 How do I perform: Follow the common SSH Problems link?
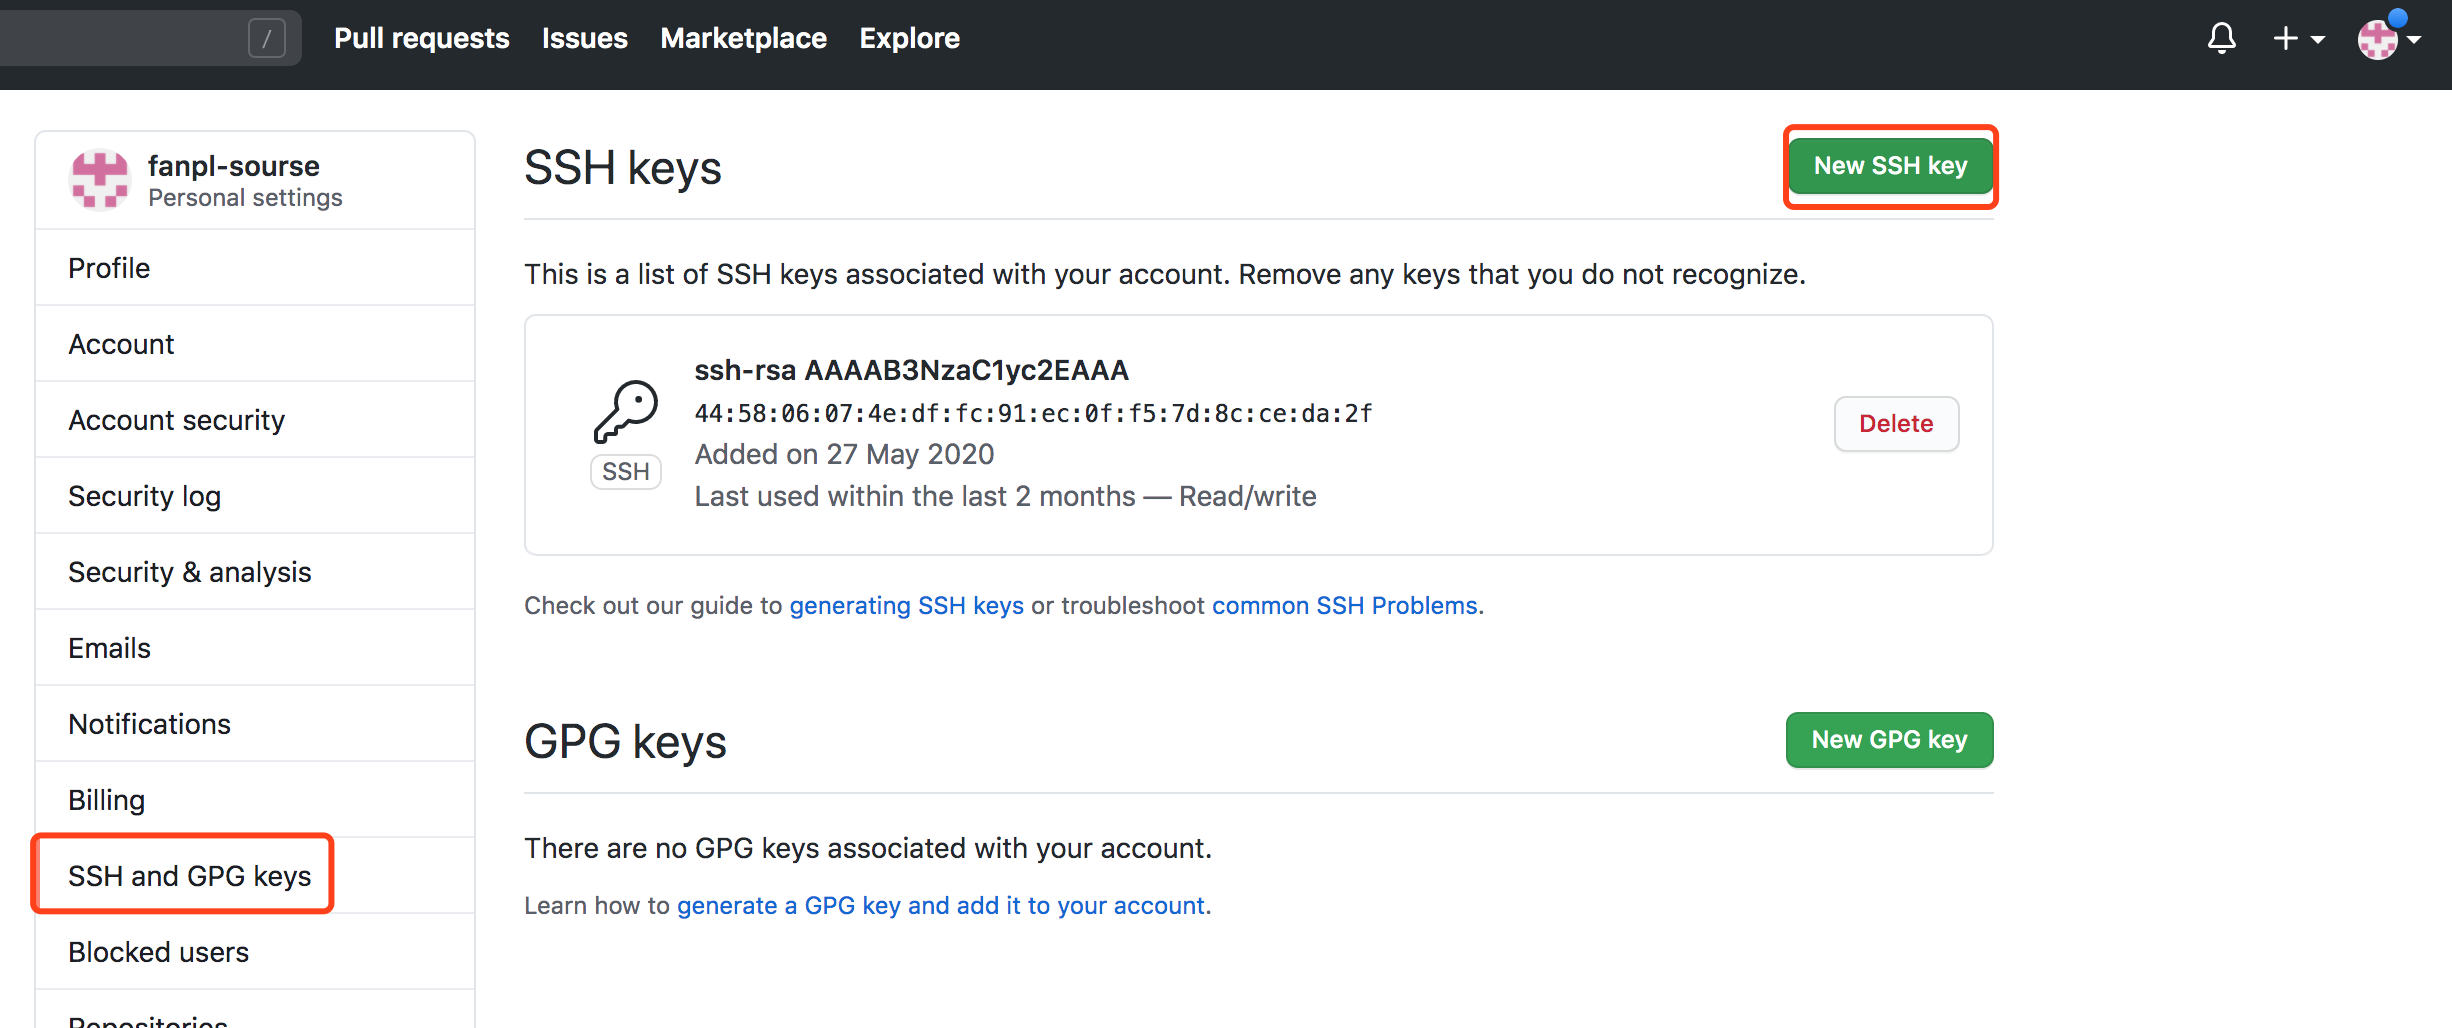click(x=1344, y=606)
